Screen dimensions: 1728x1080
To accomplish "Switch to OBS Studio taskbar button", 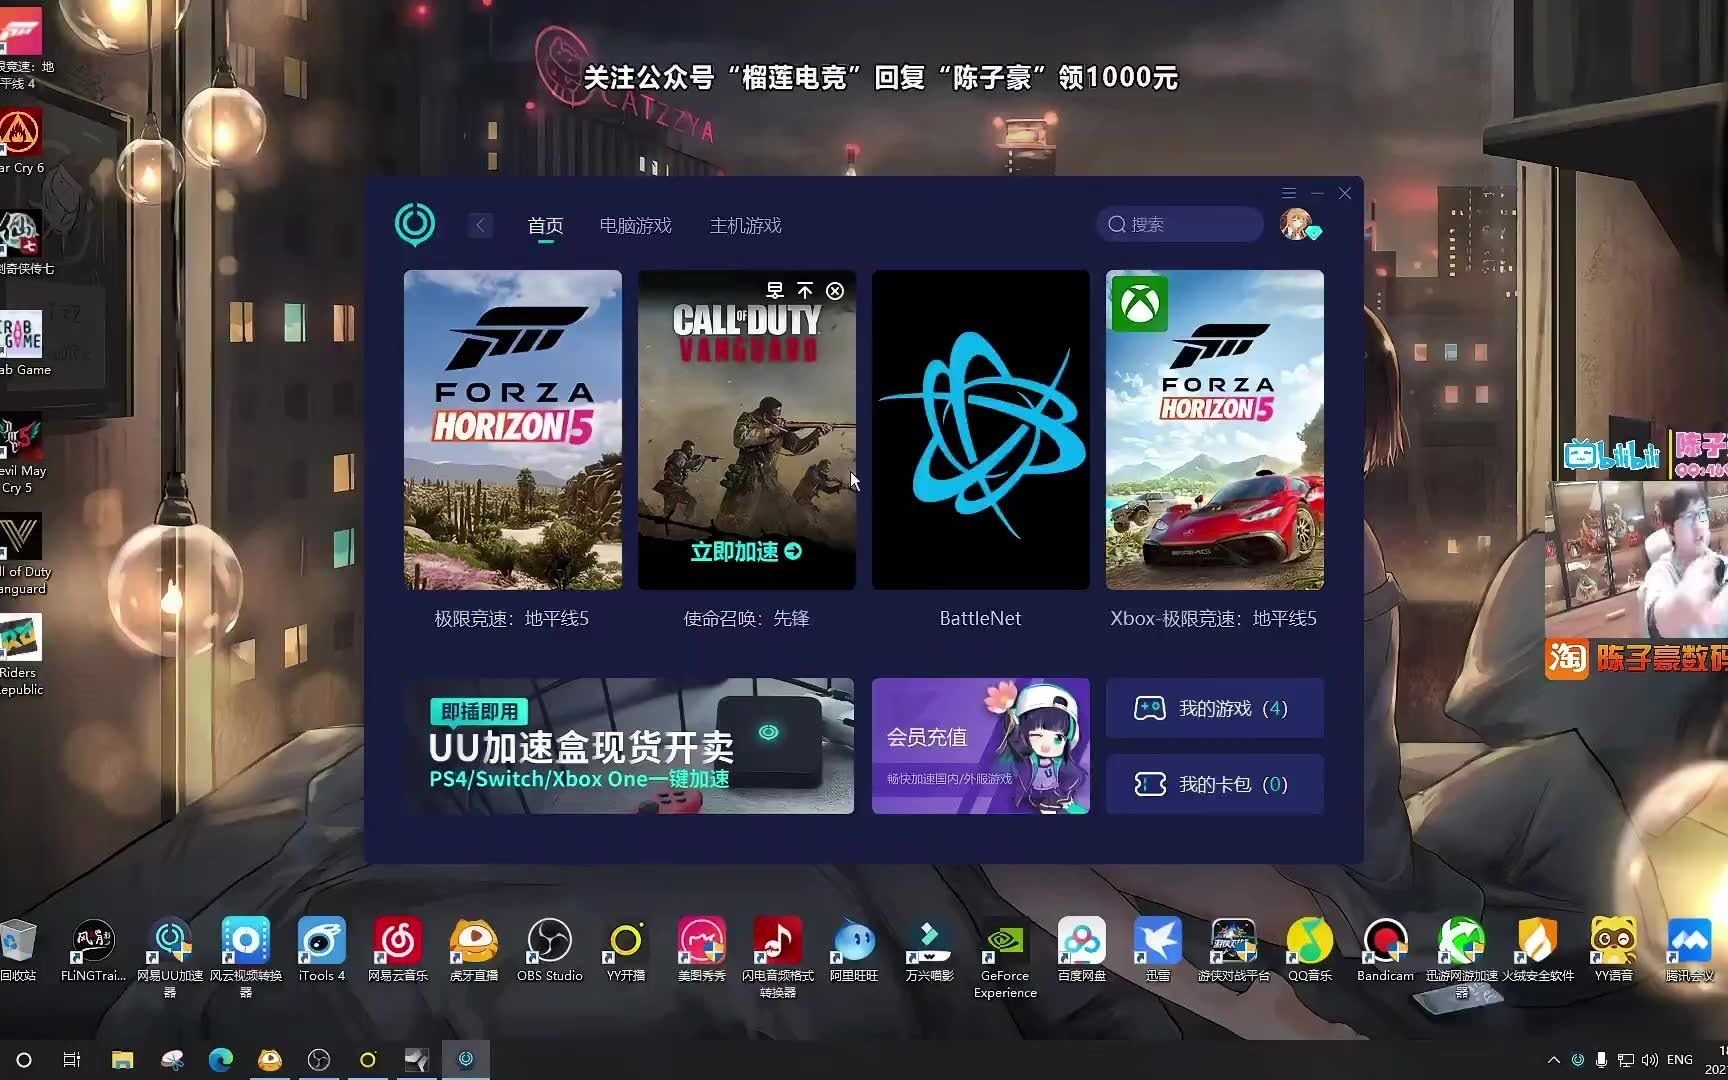I will coord(319,1060).
